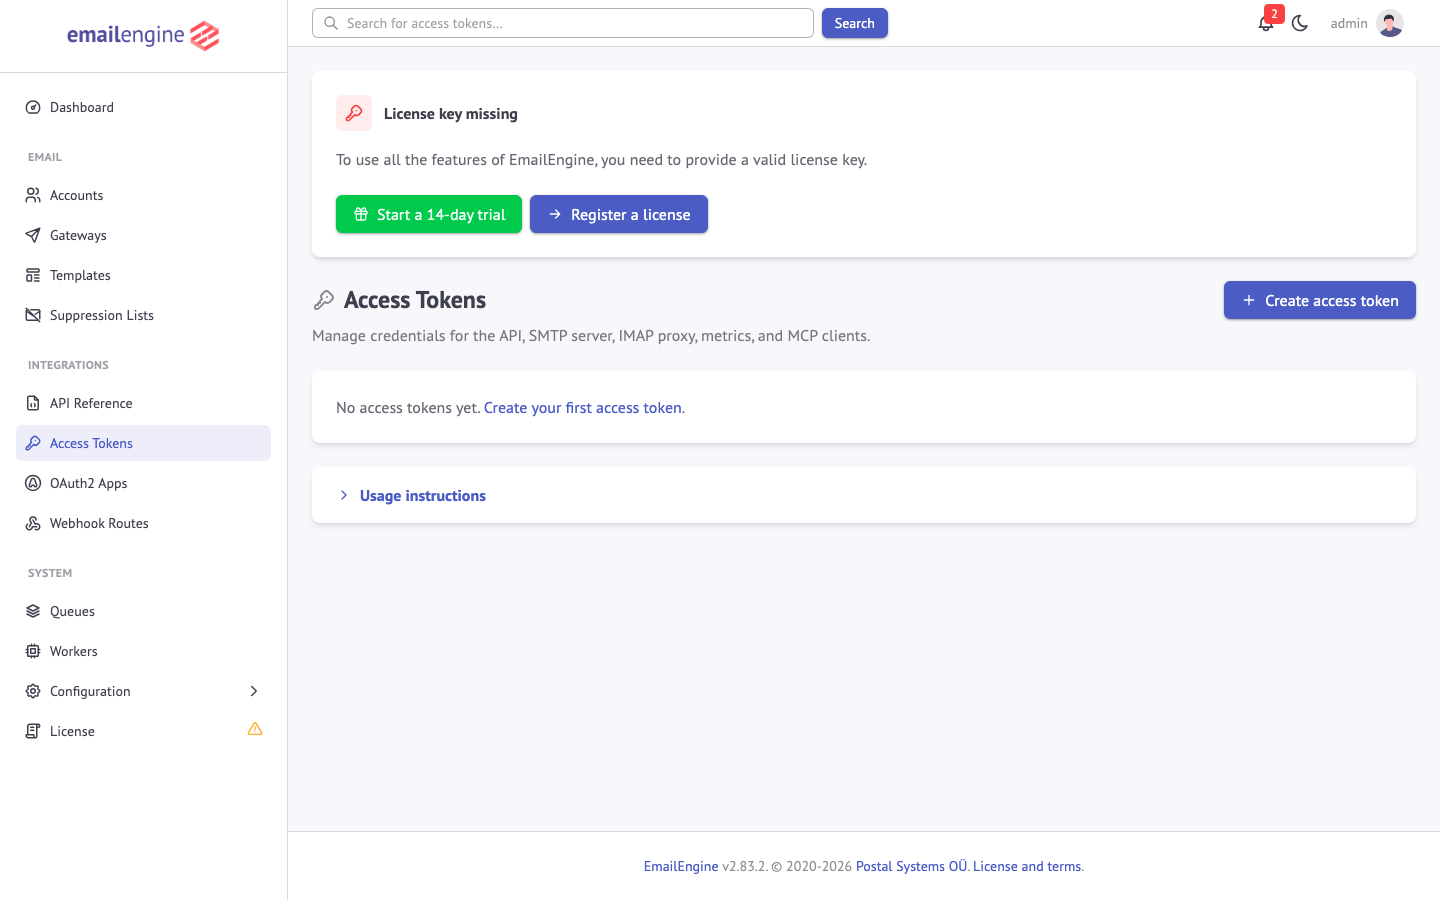1440x900 pixels.
Task: Navigate to Webhook Routes
Action: 143,523
